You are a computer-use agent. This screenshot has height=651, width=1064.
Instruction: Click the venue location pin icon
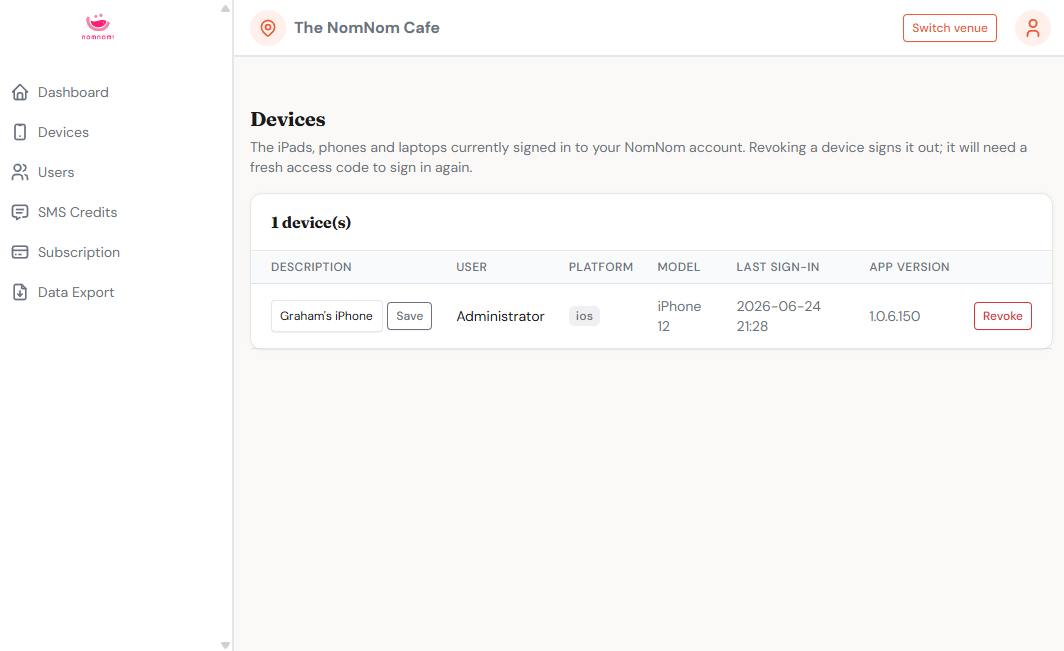[x=268, y=28]
